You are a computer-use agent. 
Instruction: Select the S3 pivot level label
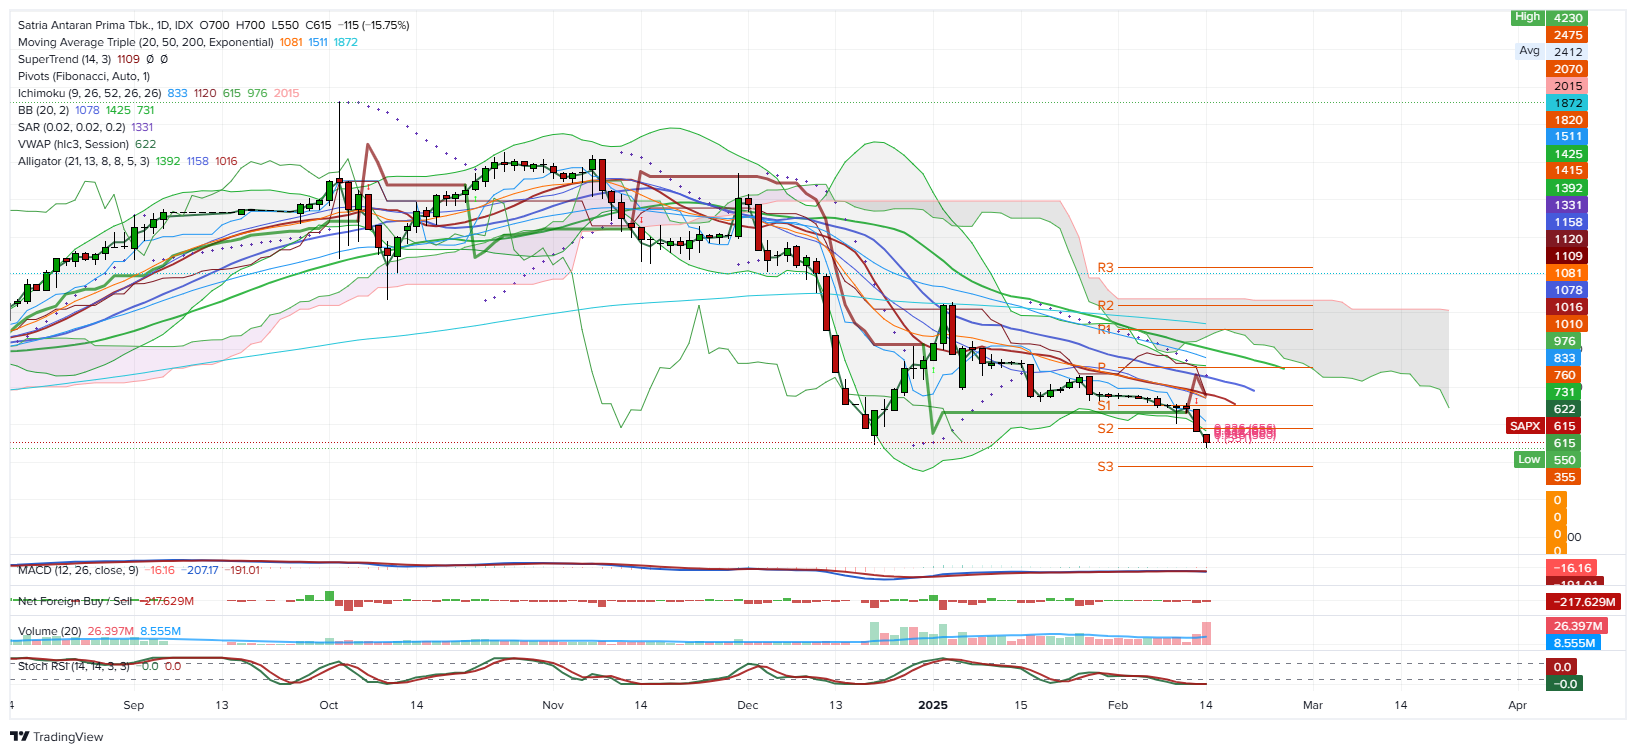click(1105, 467)
